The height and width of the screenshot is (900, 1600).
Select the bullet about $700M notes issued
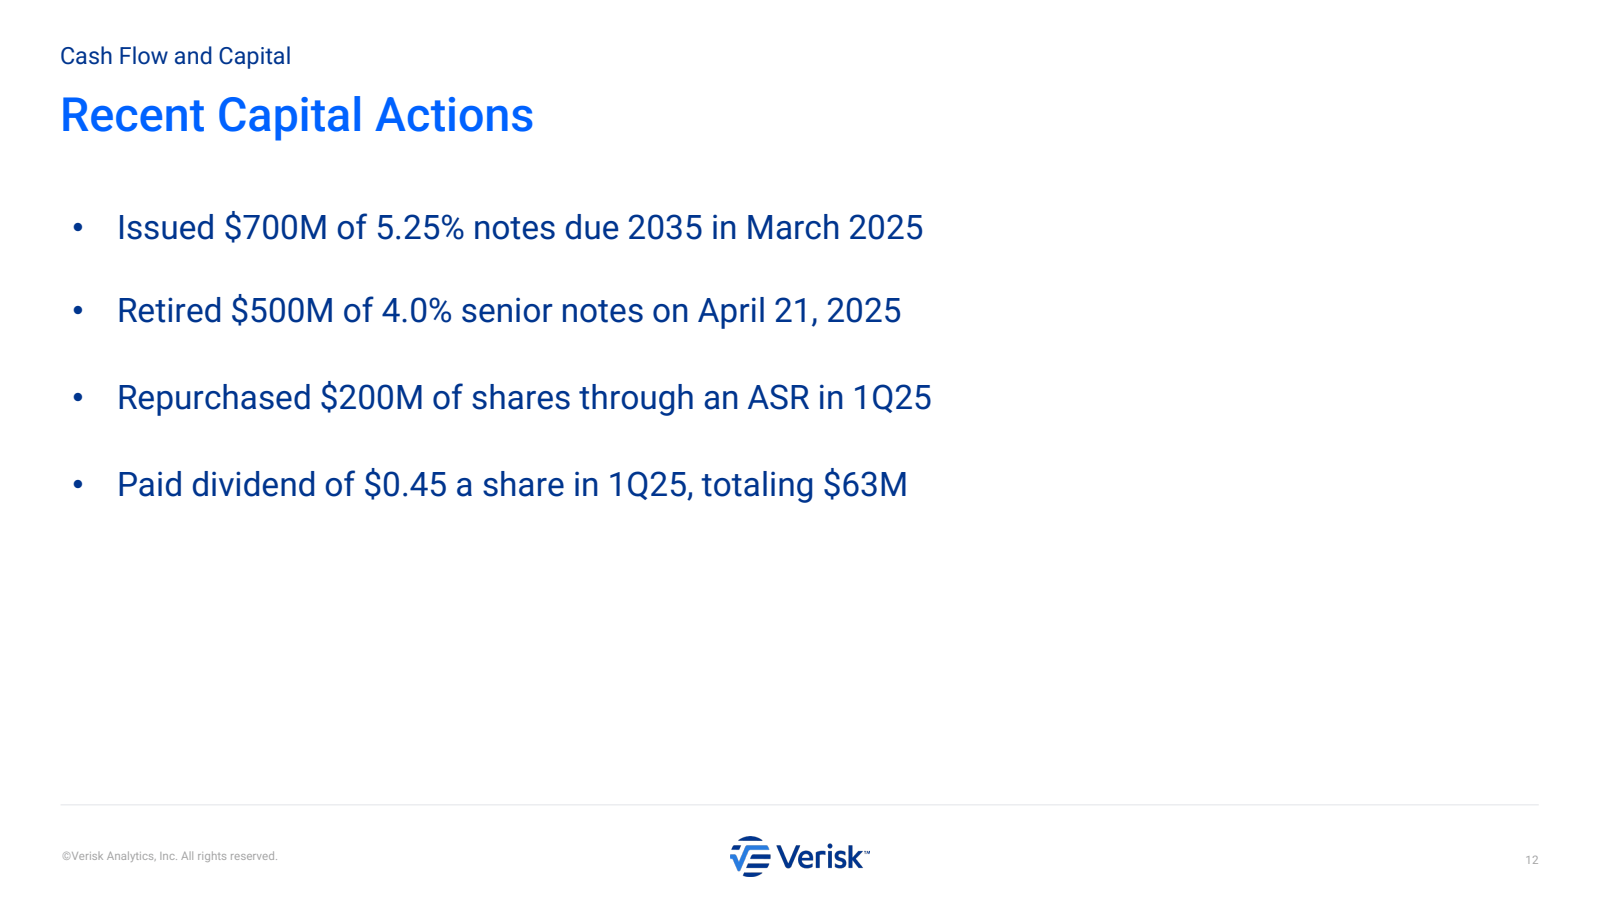tap(520, 228)
